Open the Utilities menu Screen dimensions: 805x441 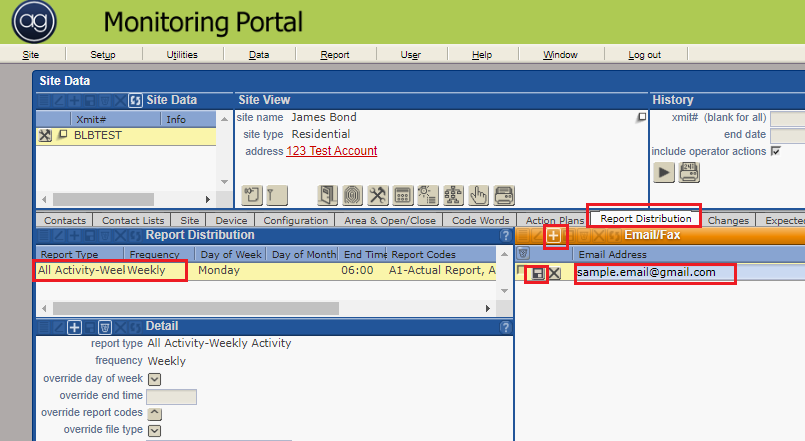click(x=181, y=55)
